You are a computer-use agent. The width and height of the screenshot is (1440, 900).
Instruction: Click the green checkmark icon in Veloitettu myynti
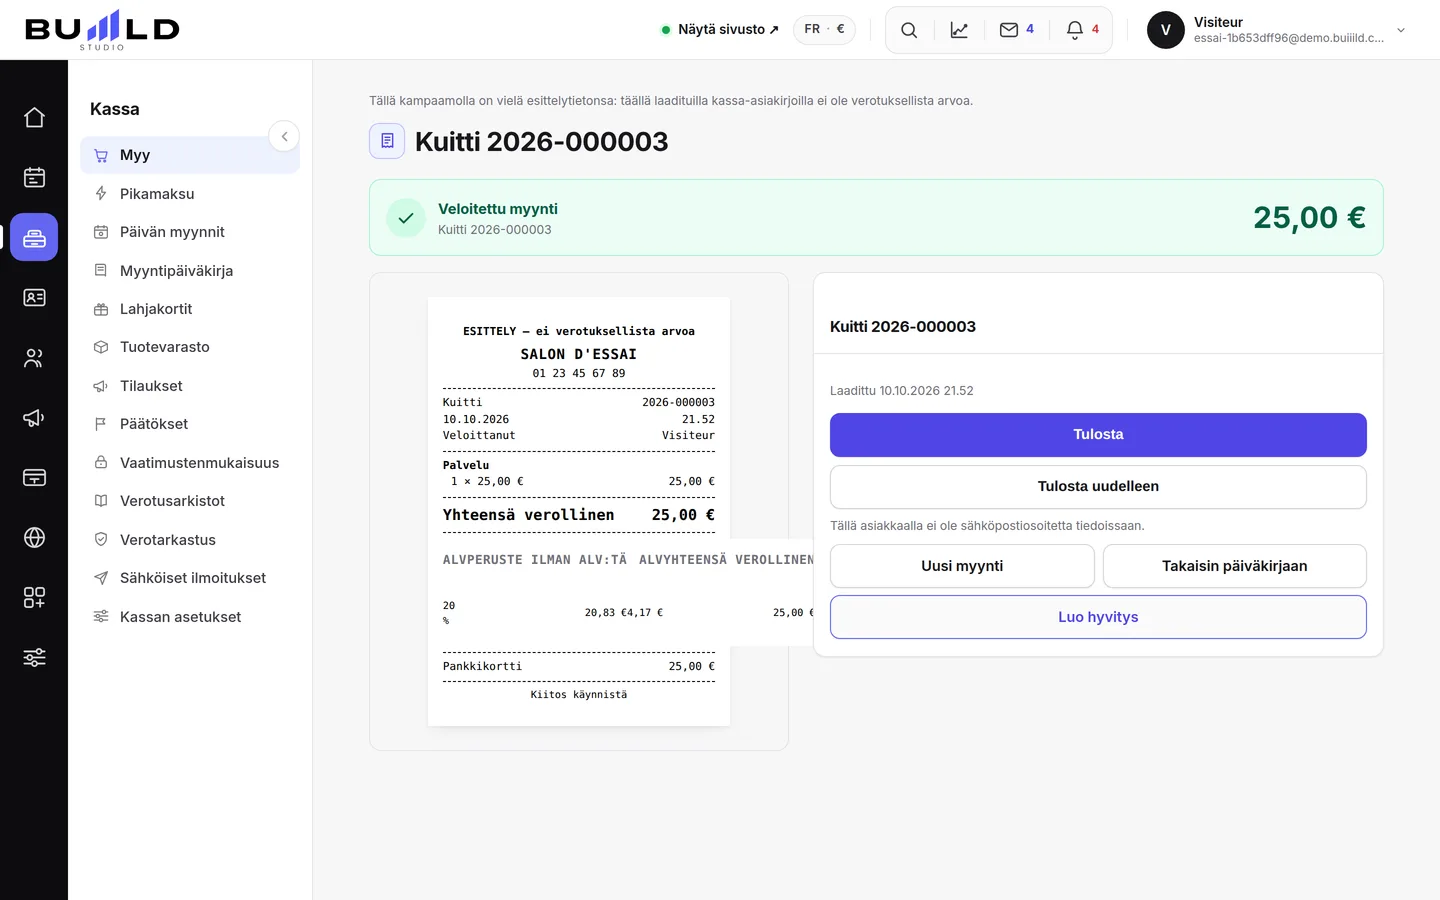406,218
